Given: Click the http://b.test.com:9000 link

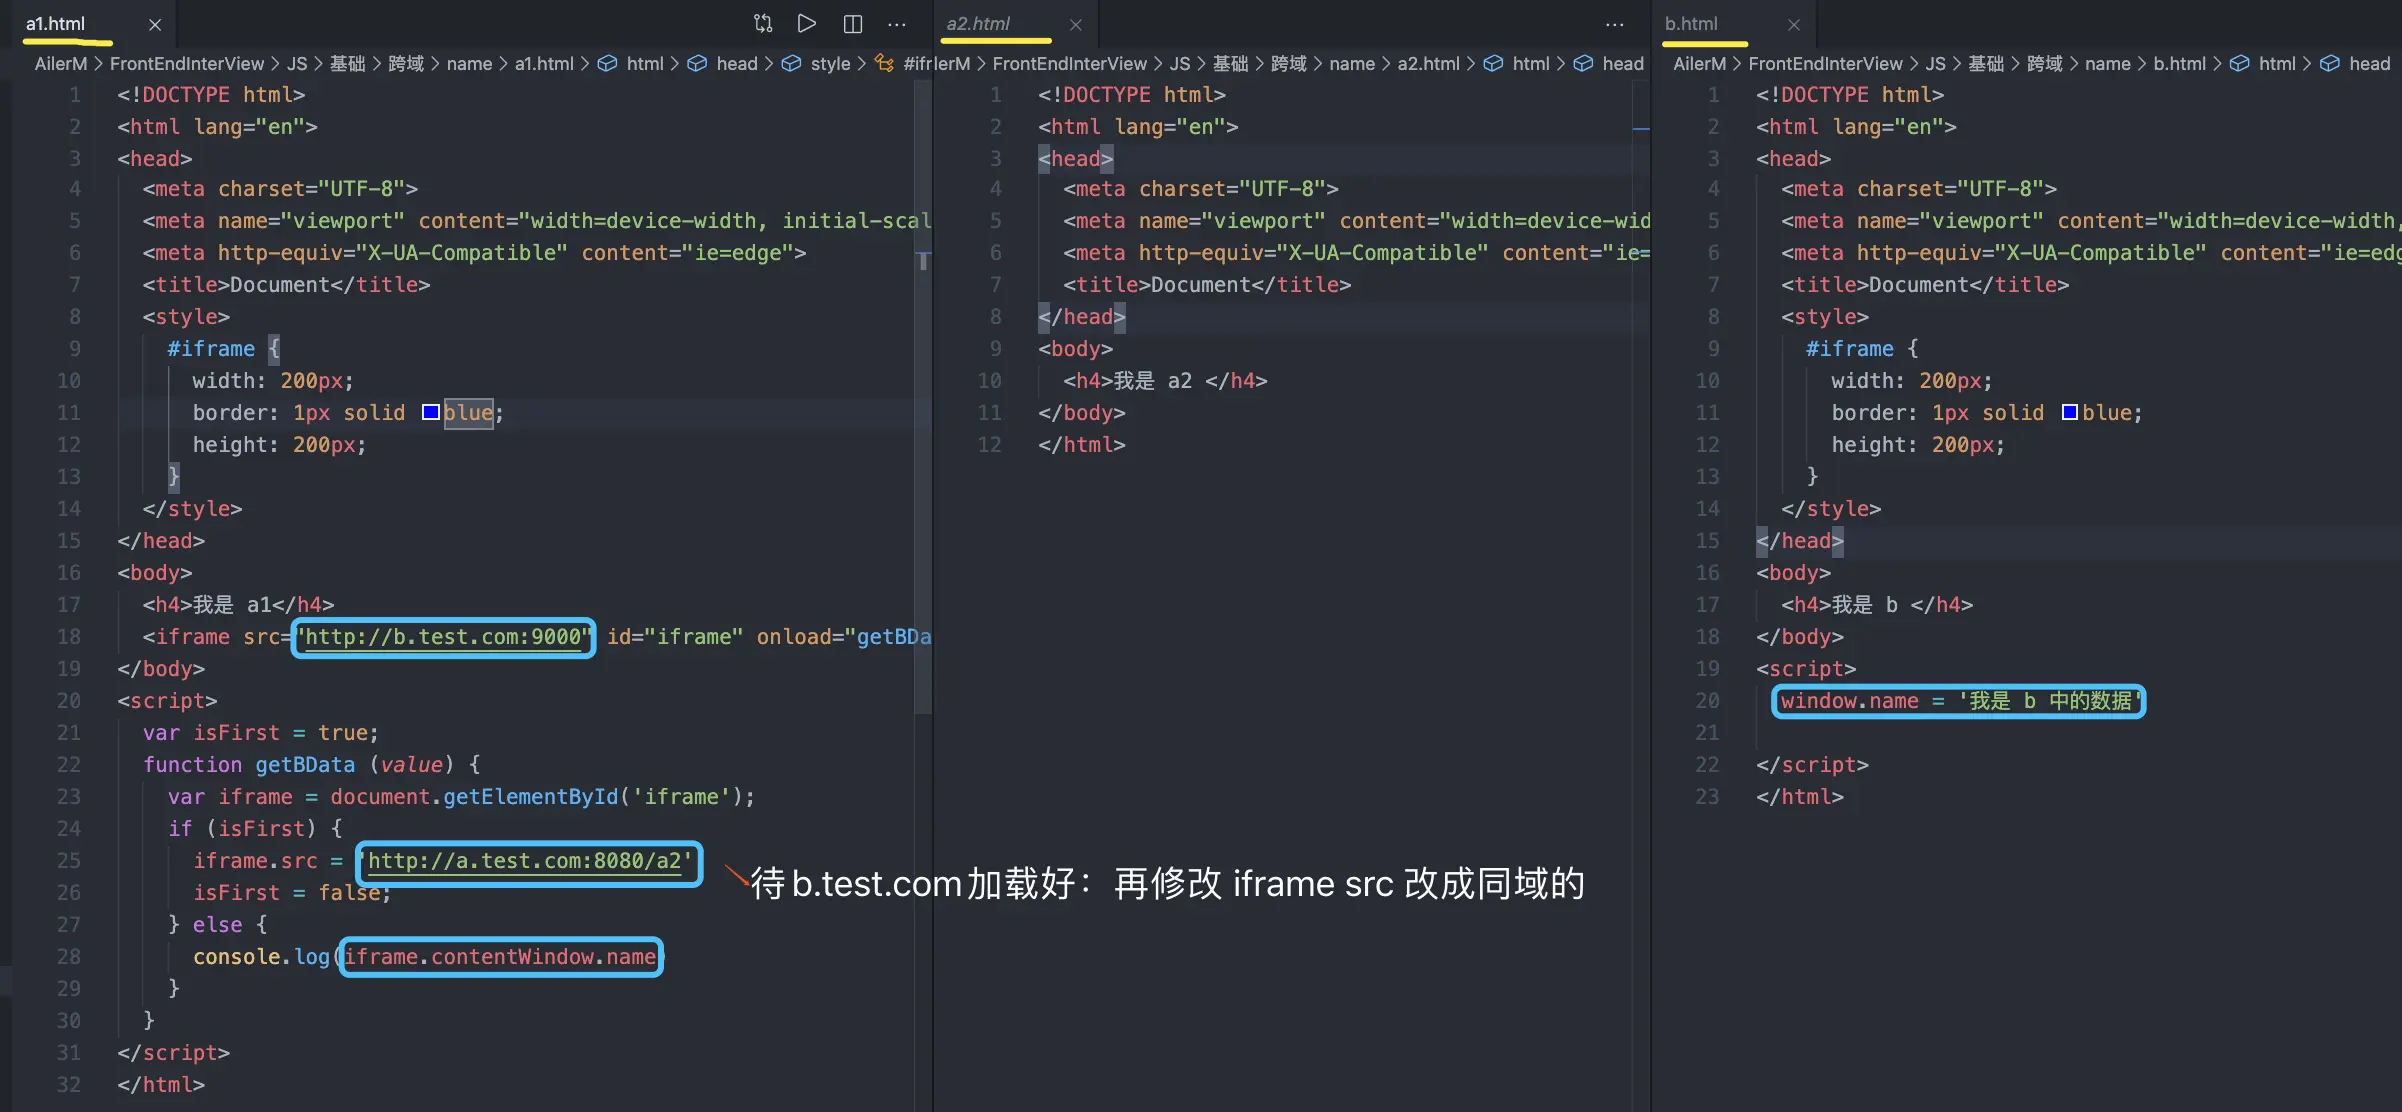Looking at the screenshot, I should coord(443,637).
